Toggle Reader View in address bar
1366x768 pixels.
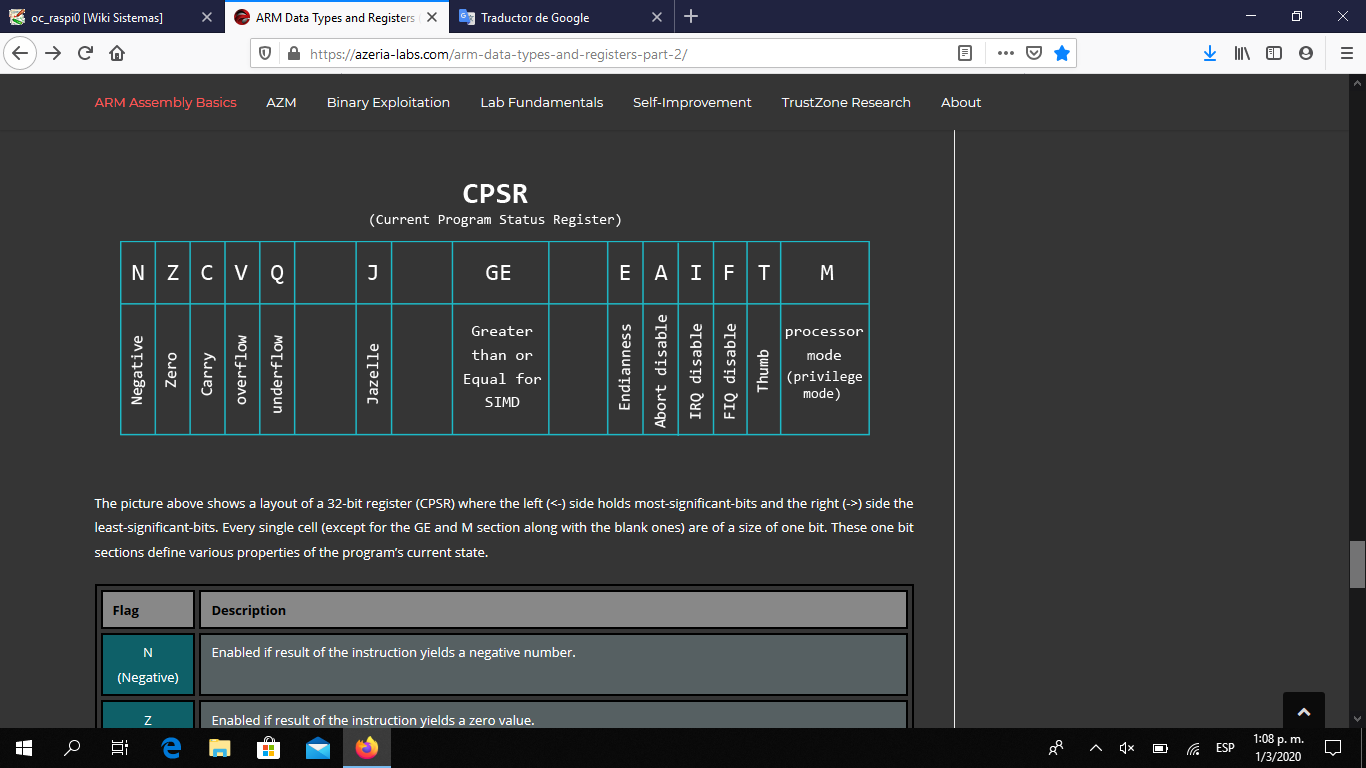tap(965, 54)
